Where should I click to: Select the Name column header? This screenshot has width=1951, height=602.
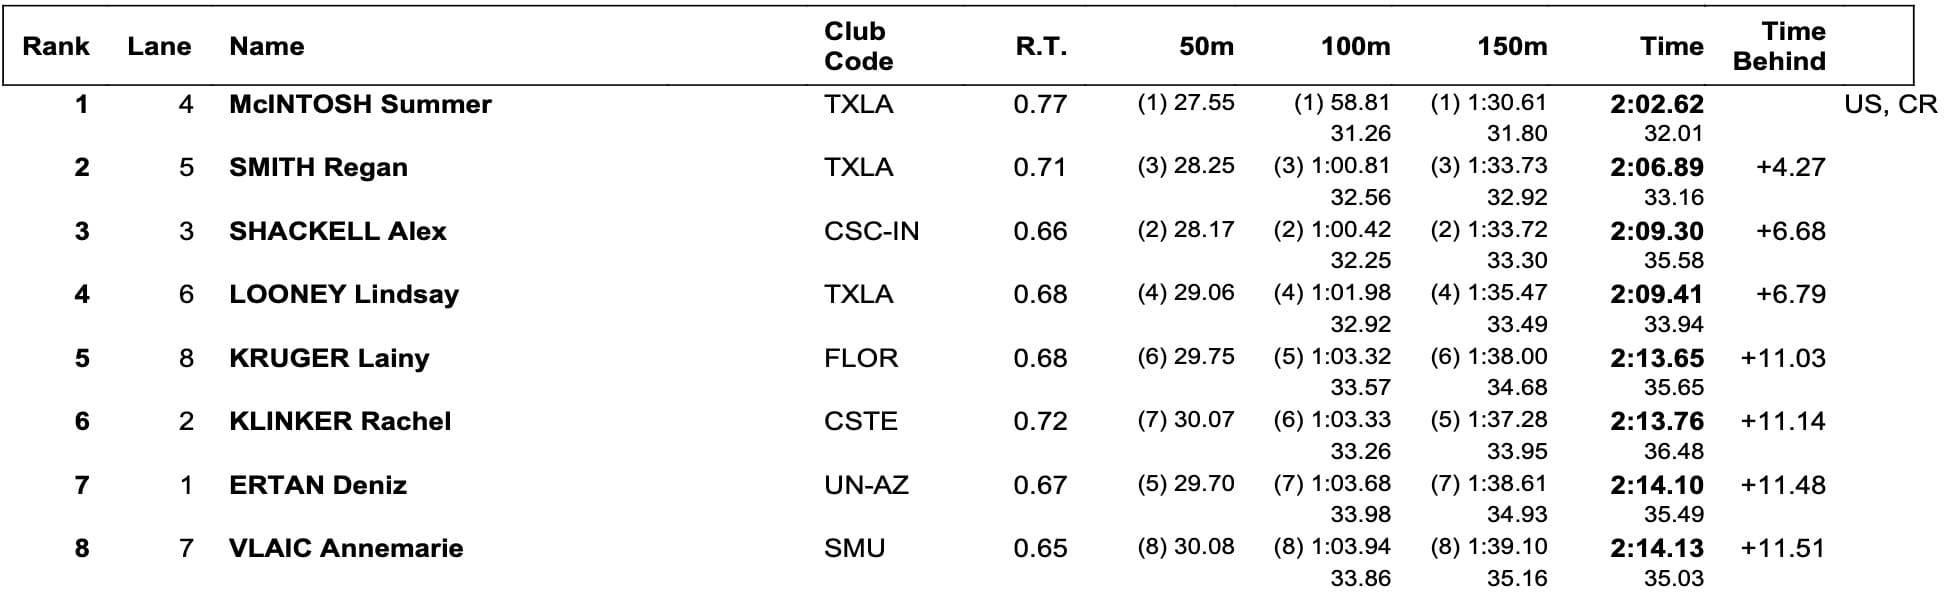tap(266, 46)
